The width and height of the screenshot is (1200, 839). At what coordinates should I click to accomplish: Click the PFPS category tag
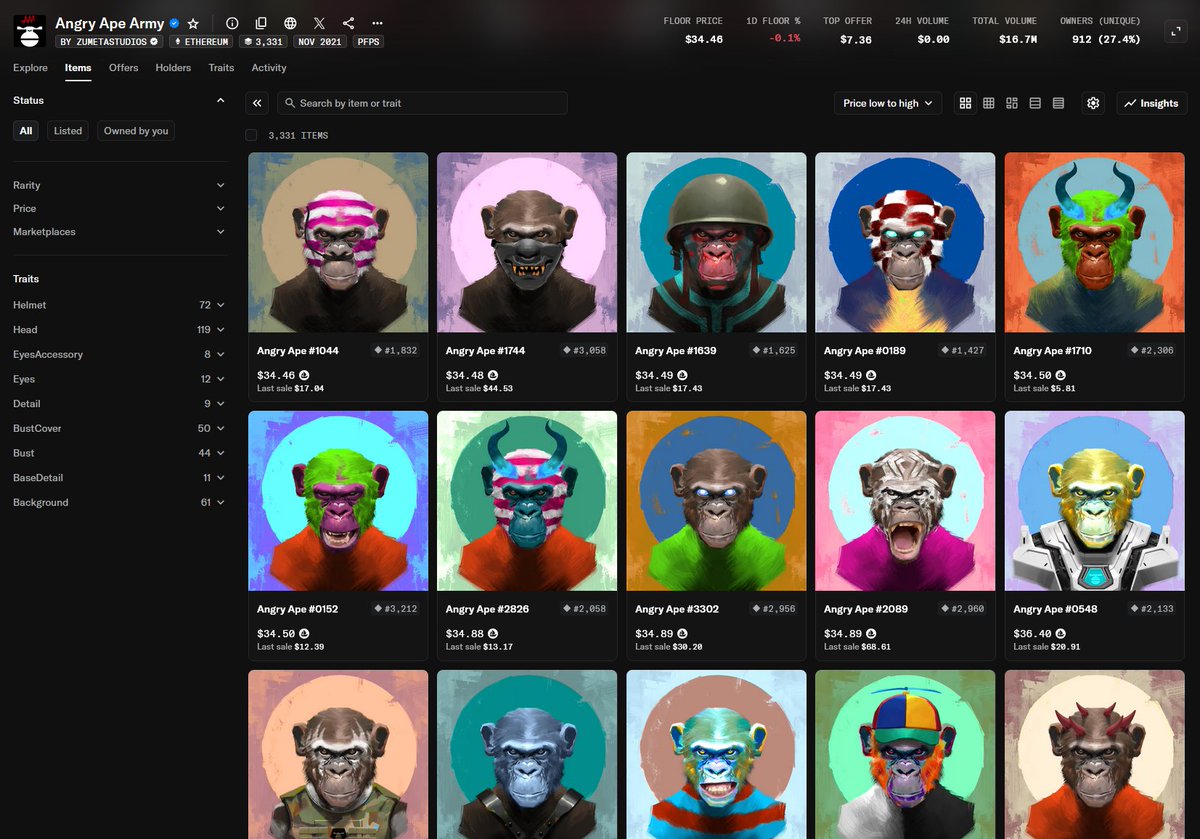click(368, 42)
